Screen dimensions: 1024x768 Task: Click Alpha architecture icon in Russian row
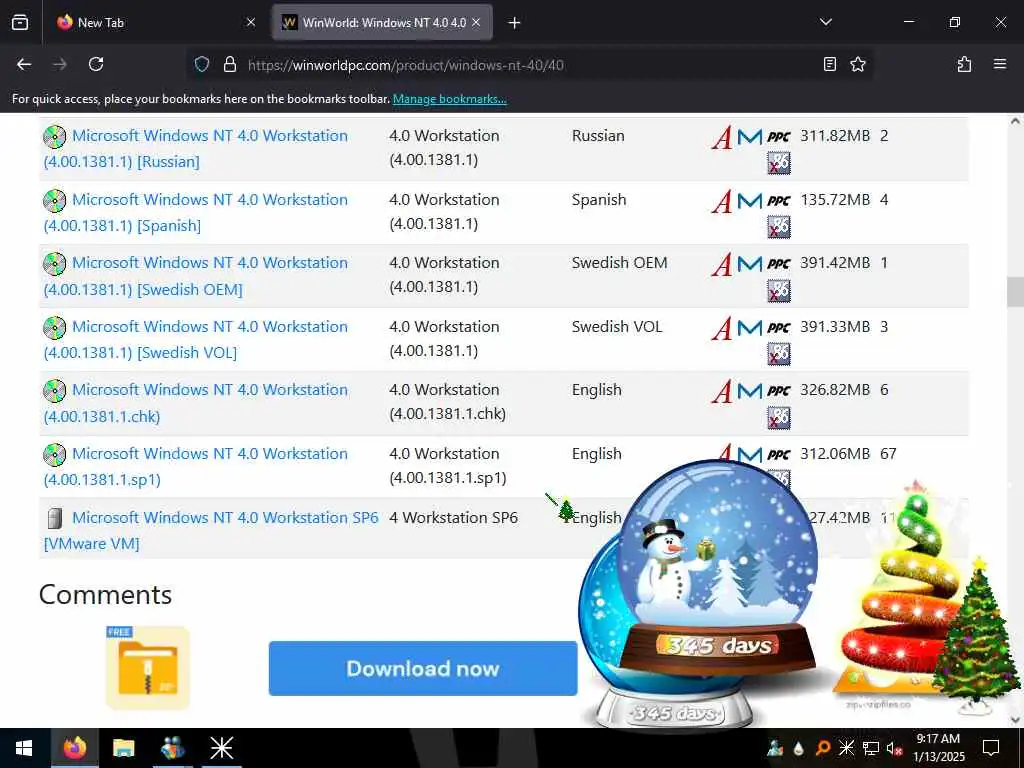coord(722,137)
